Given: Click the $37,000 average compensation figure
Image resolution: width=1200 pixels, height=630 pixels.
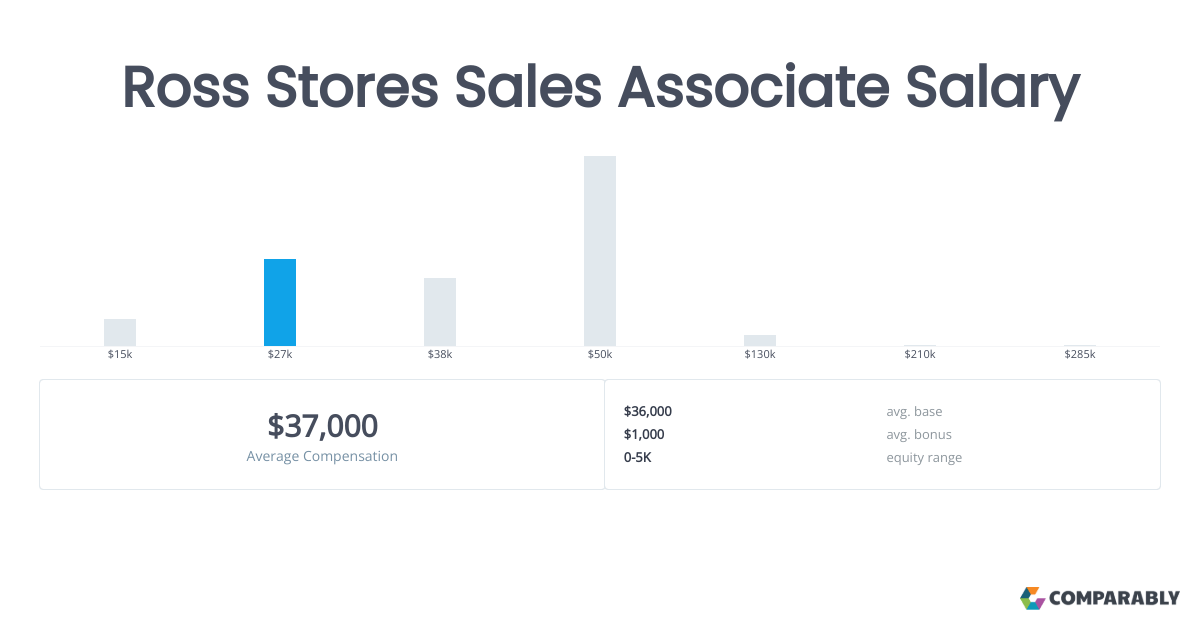Looking at the screenshot, I should click(x=322, y=426).
